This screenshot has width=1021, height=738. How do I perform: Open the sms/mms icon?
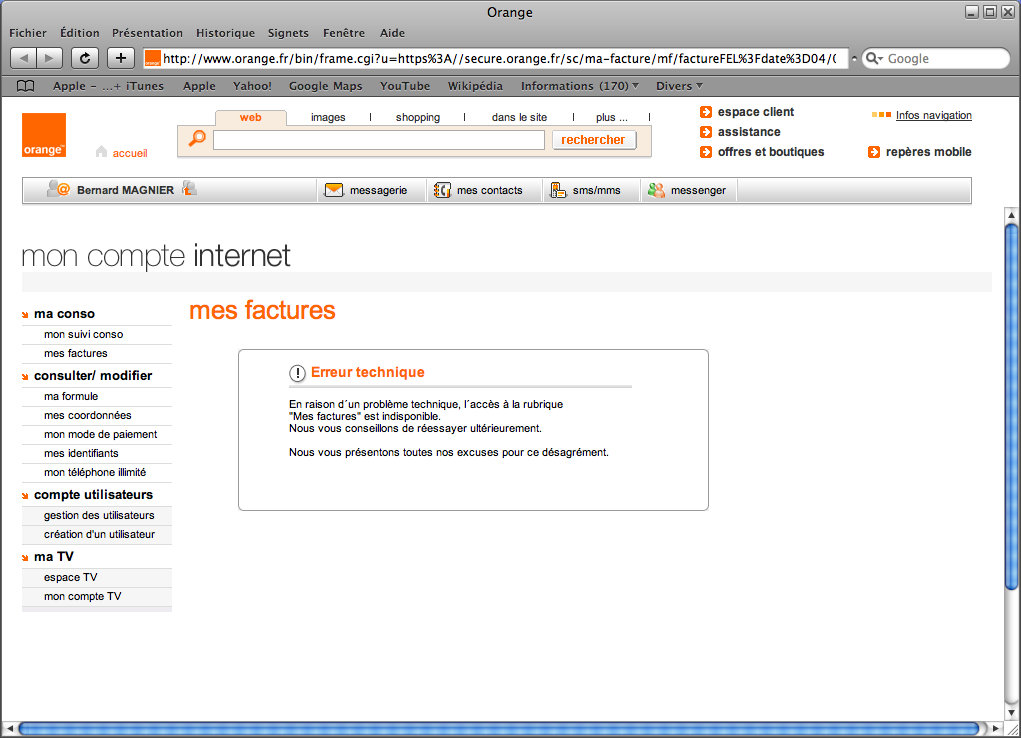tap(557, 190)
